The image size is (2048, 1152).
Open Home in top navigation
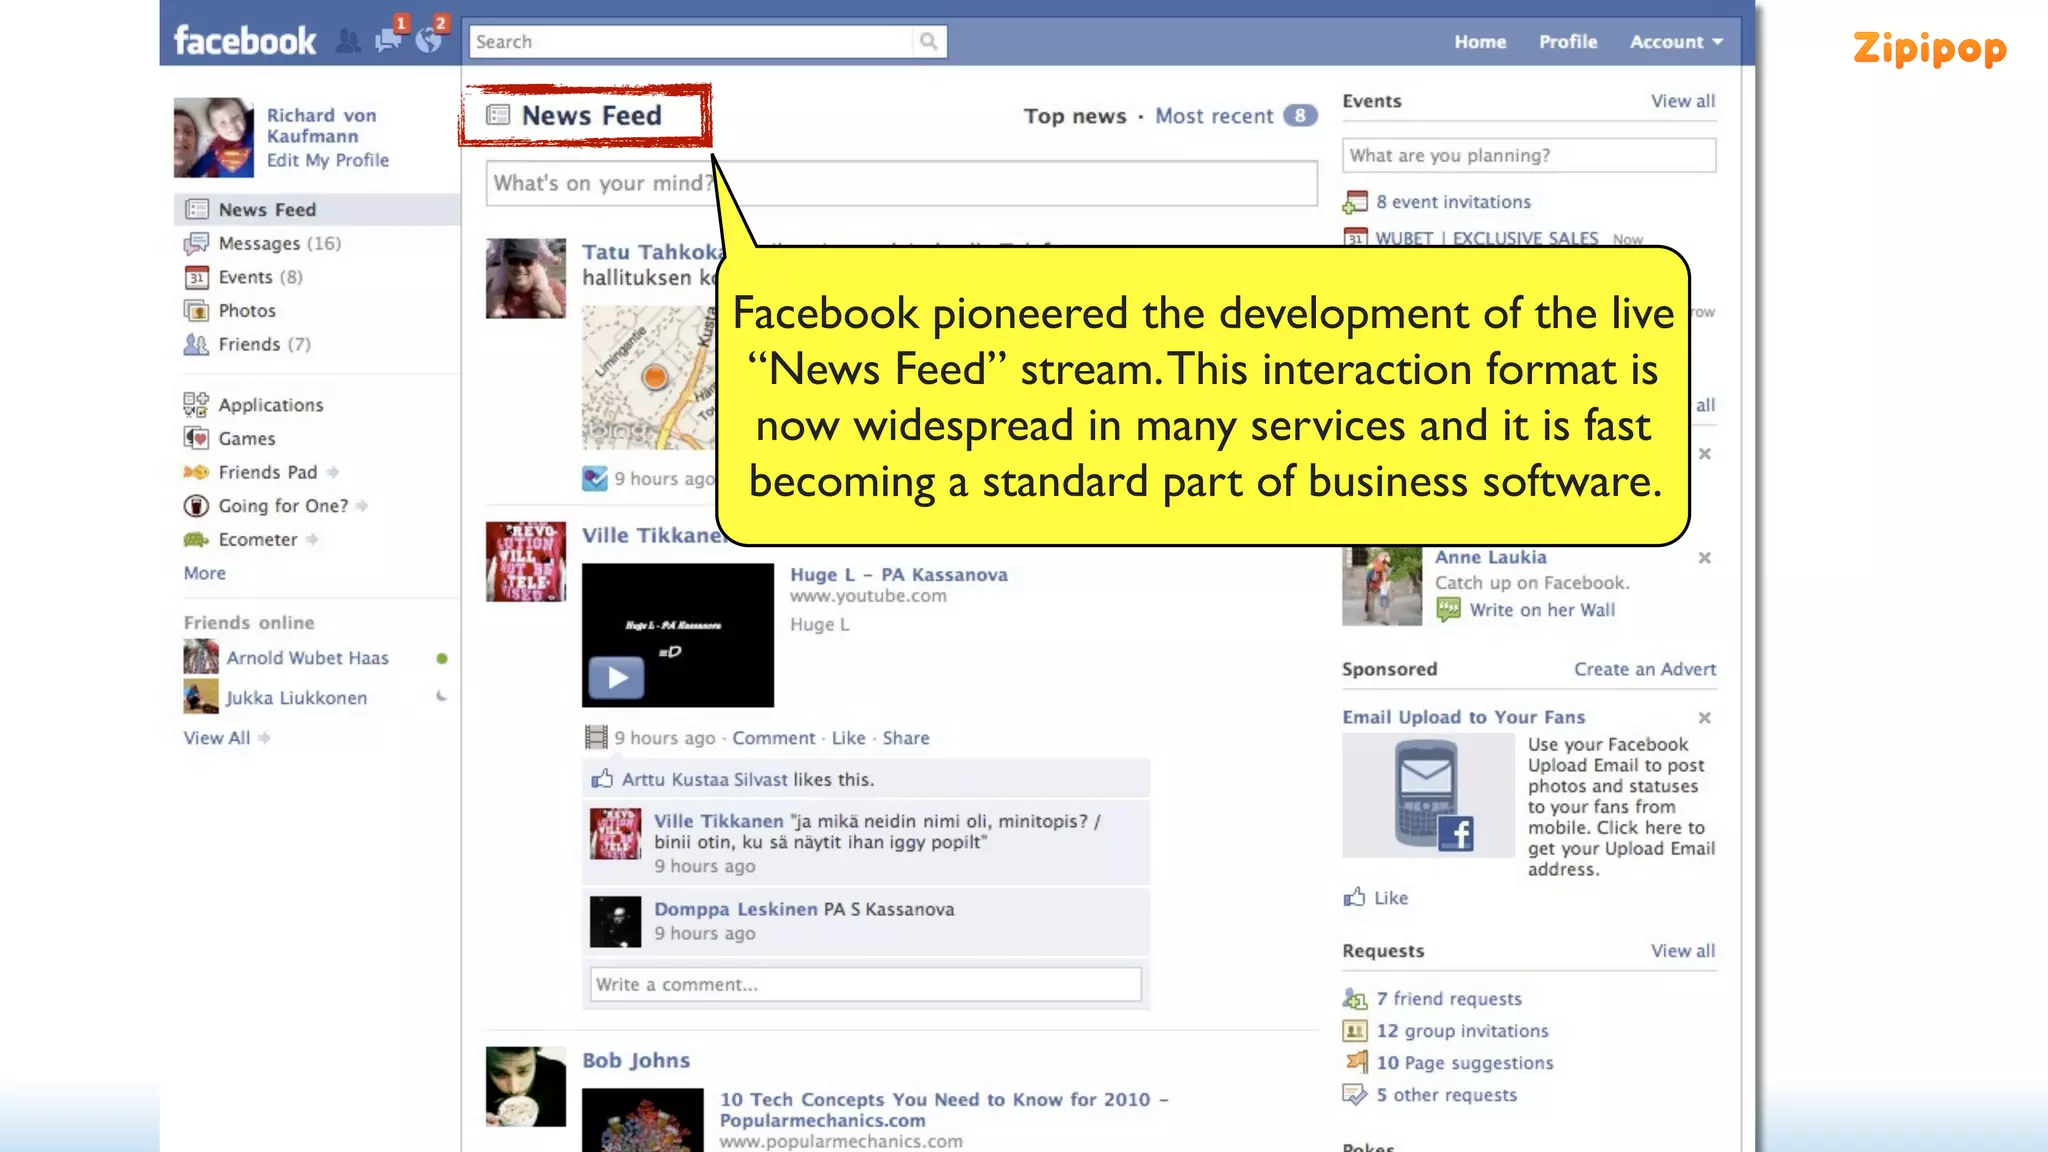(x=1480, y=42)
